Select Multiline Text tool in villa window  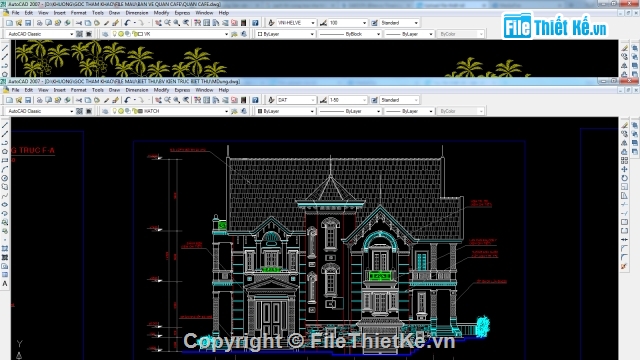click(x=5, y=284)
